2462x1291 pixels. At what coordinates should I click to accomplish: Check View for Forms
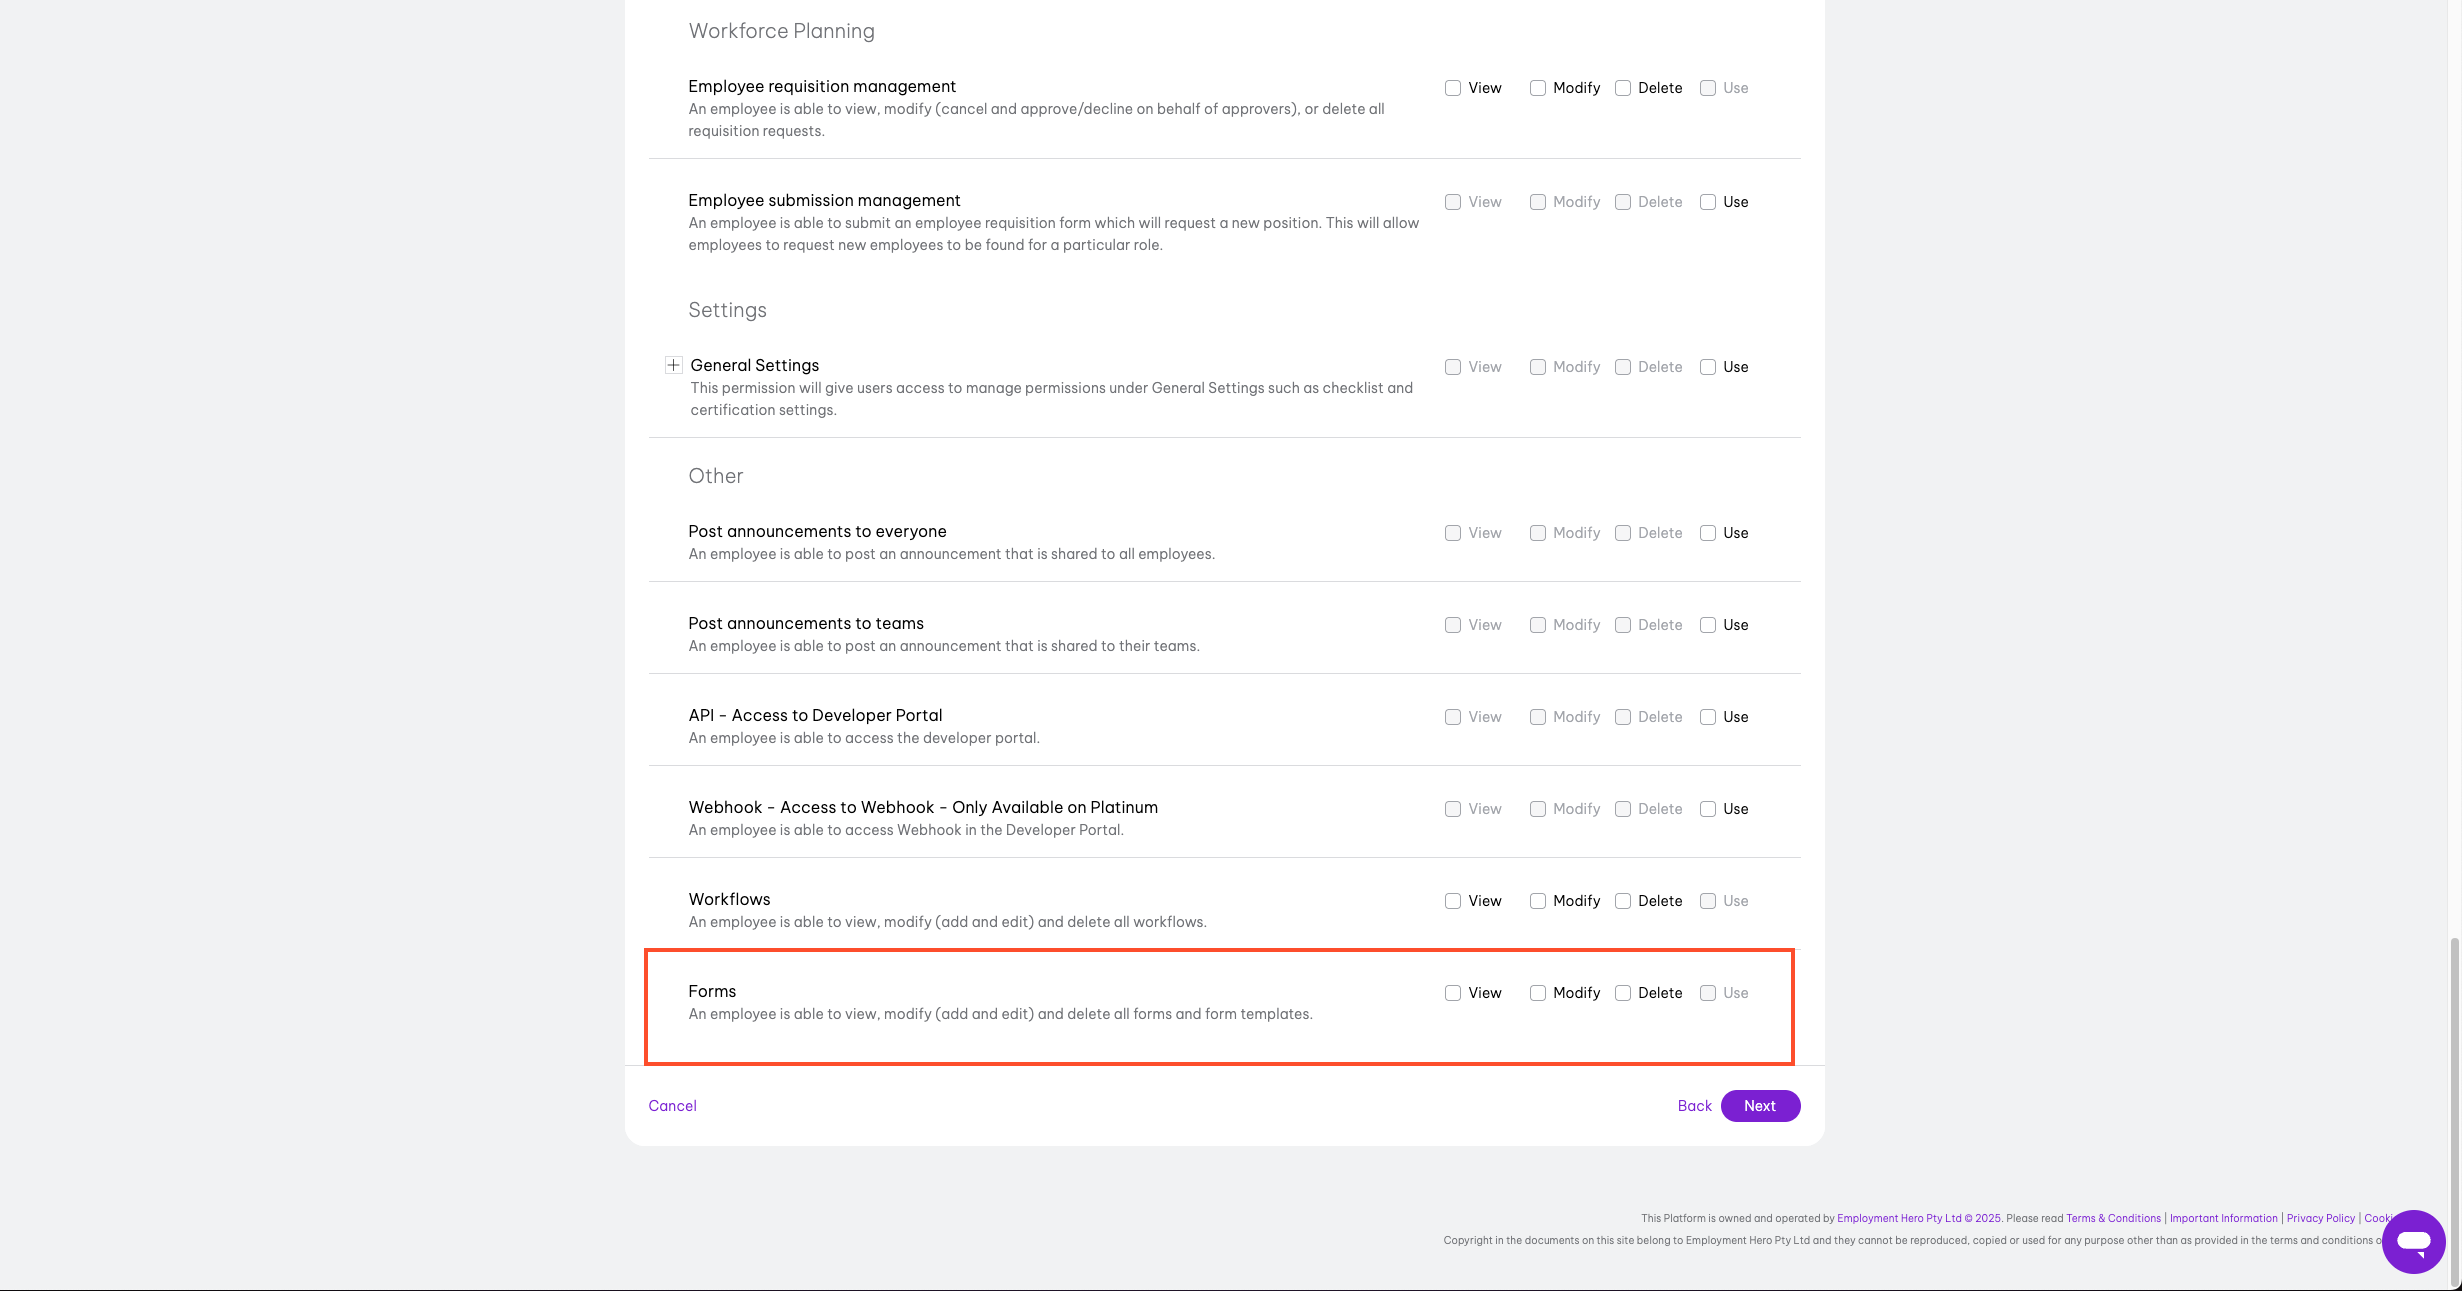[1452, 993]
